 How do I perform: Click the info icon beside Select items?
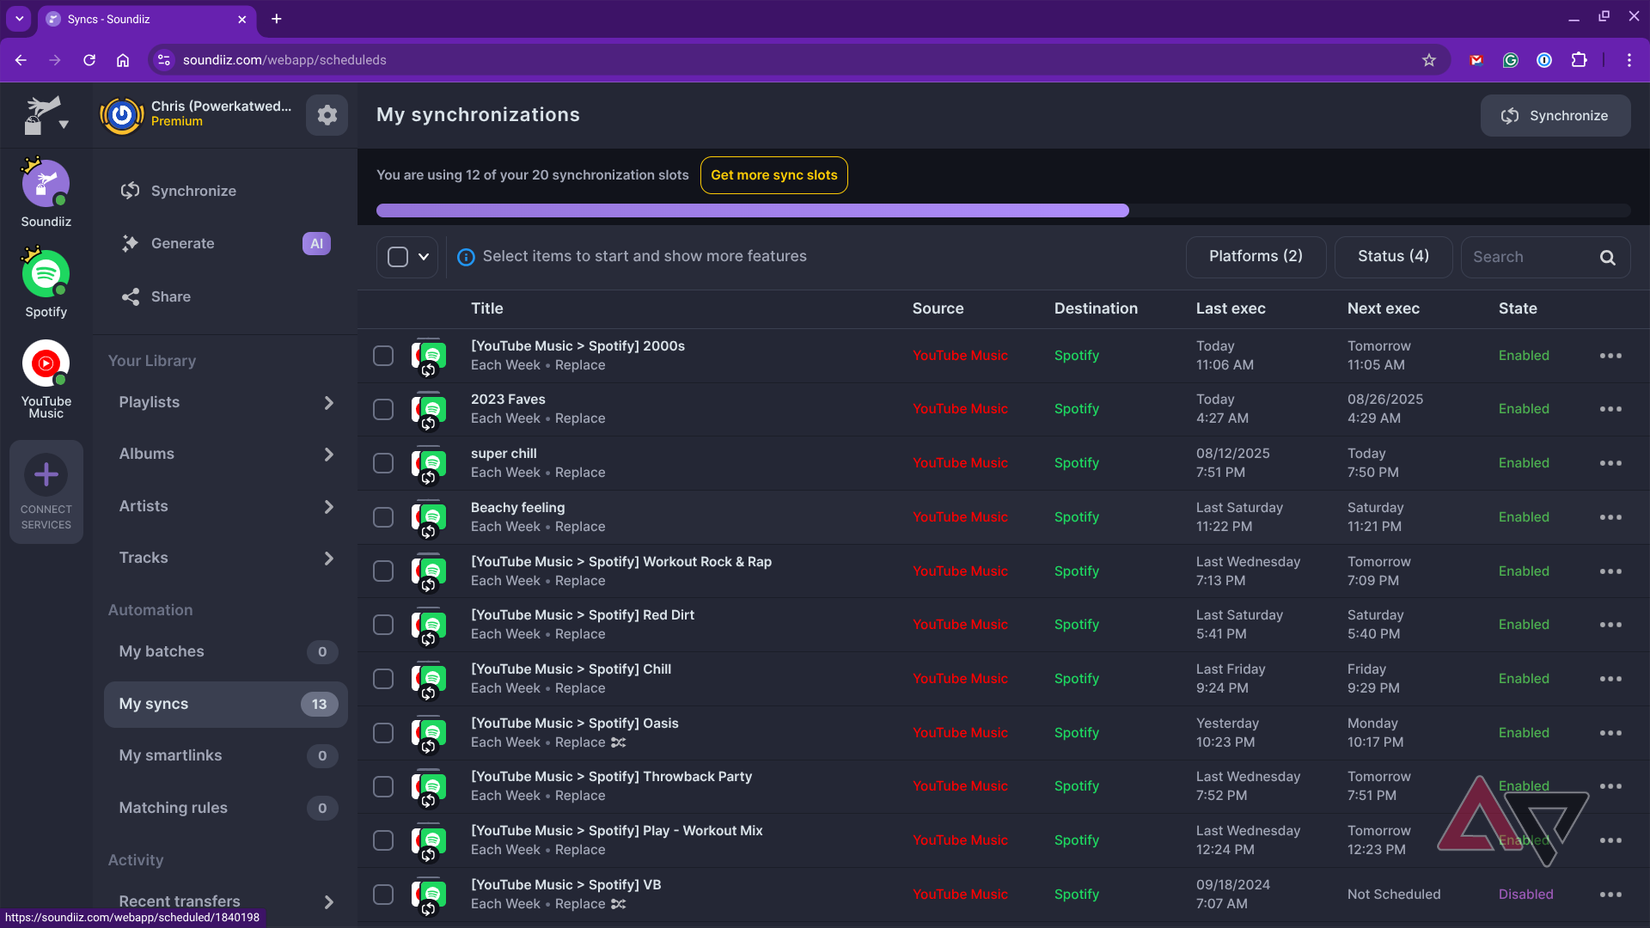click(466, 257)
